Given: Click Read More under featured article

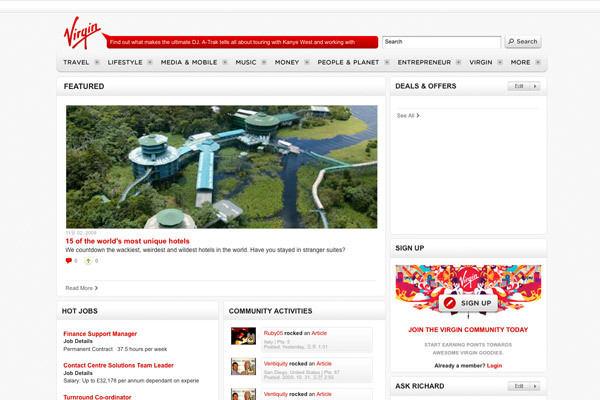Looking at the screenshot, I should [x=82, y=288].
